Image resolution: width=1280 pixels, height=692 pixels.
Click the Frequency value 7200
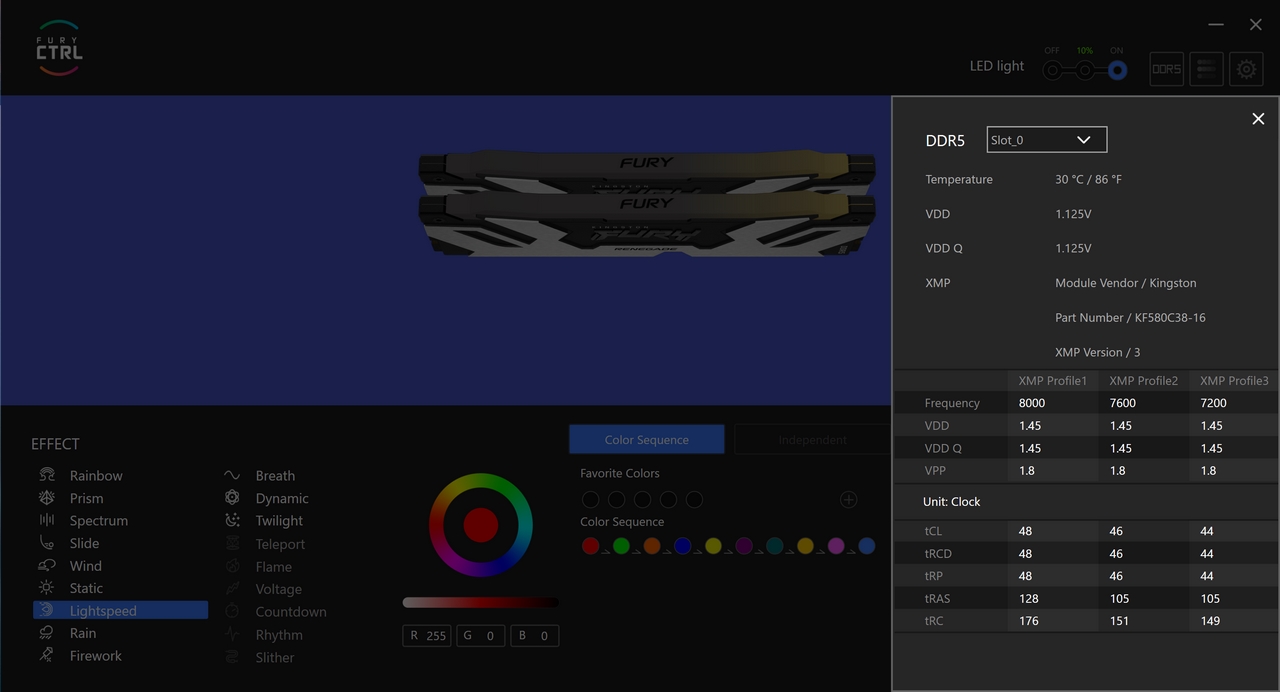tap(1213, 403)
